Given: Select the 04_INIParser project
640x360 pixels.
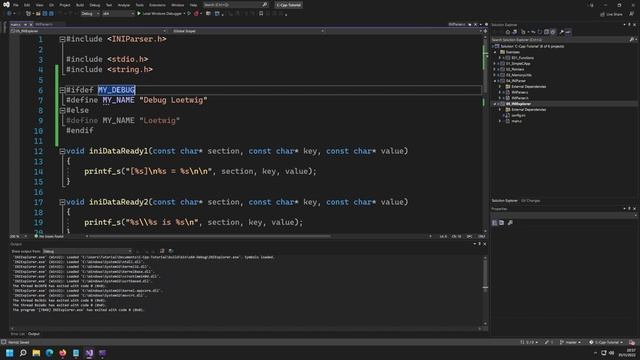Looking at the screenshot, I should [x=516, y=81].
